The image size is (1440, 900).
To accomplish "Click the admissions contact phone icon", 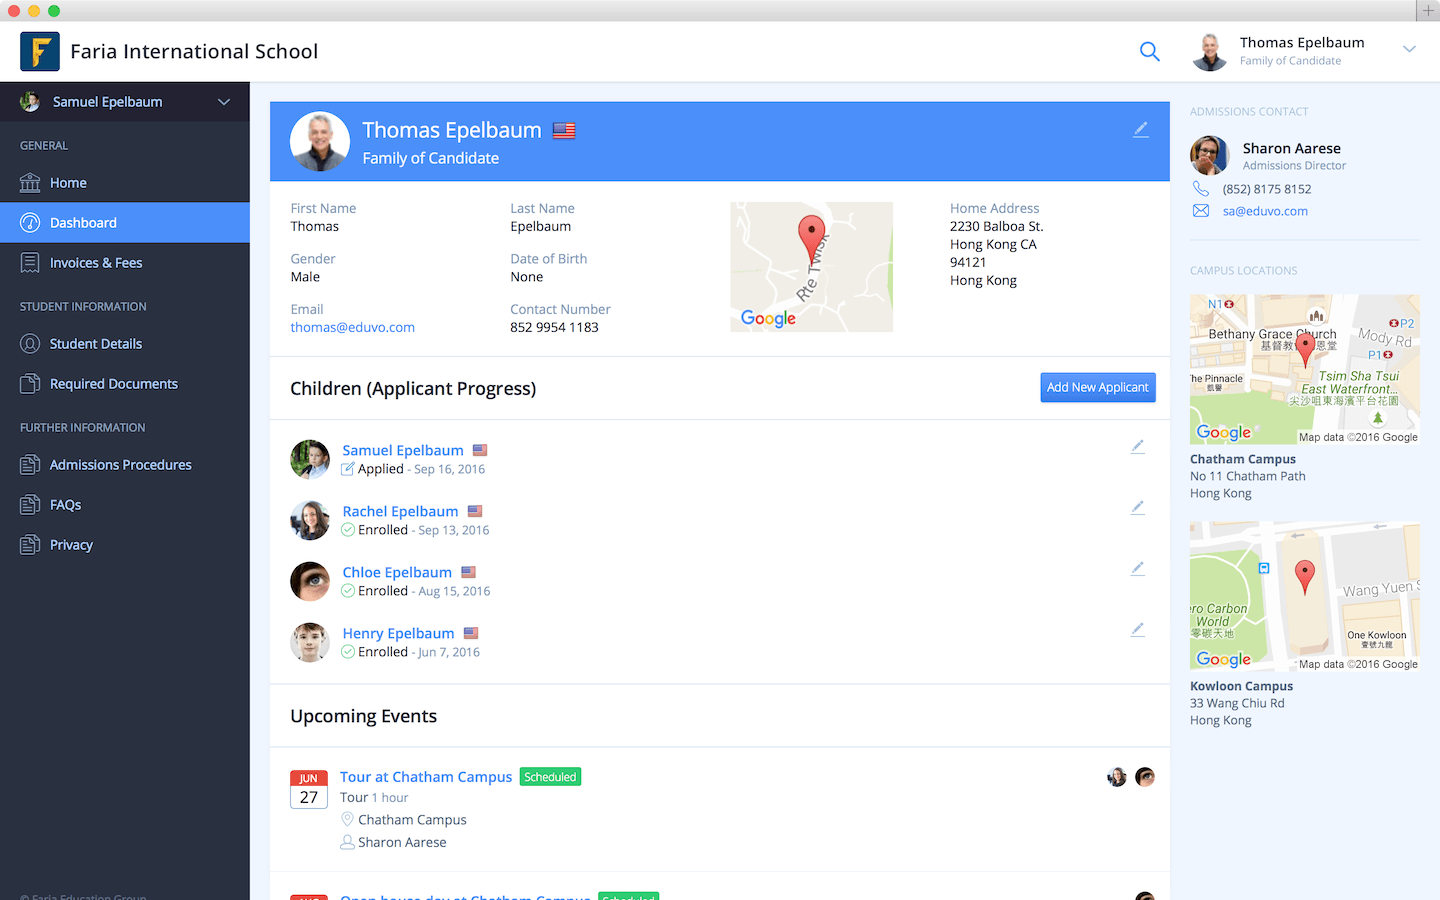I will [x=1201, y=189].
